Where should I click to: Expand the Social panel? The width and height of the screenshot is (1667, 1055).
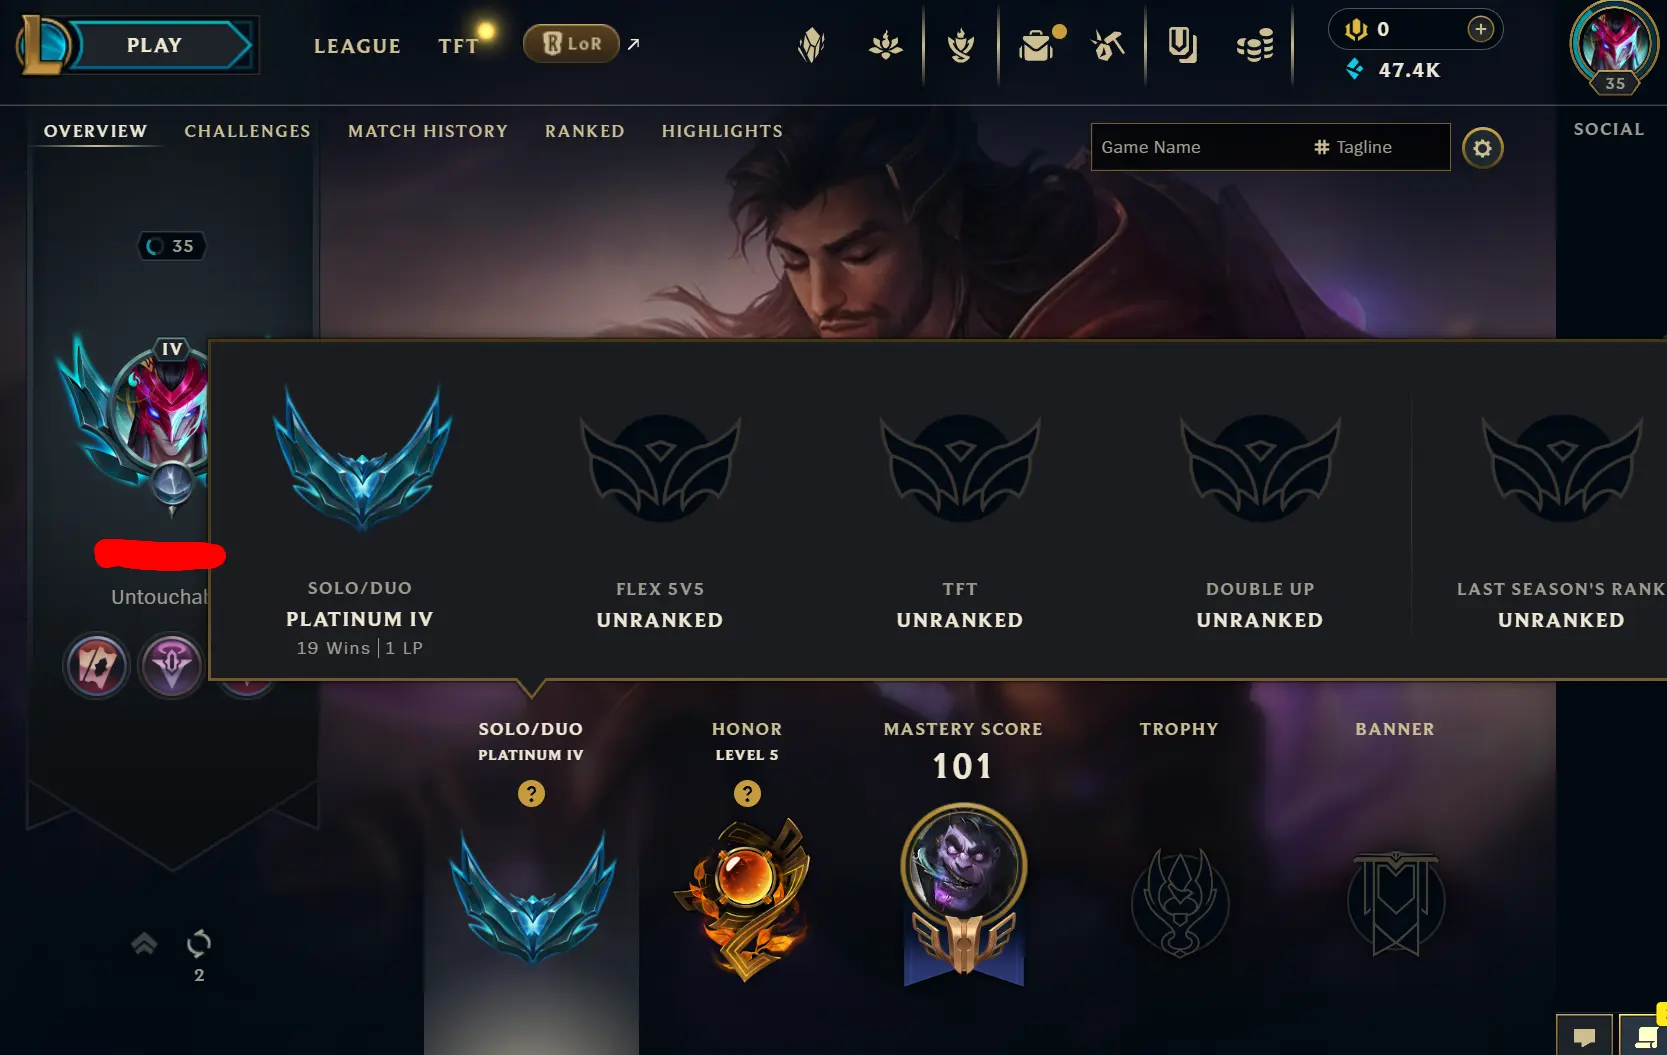pyautogui.click(x=1609, y=129)
